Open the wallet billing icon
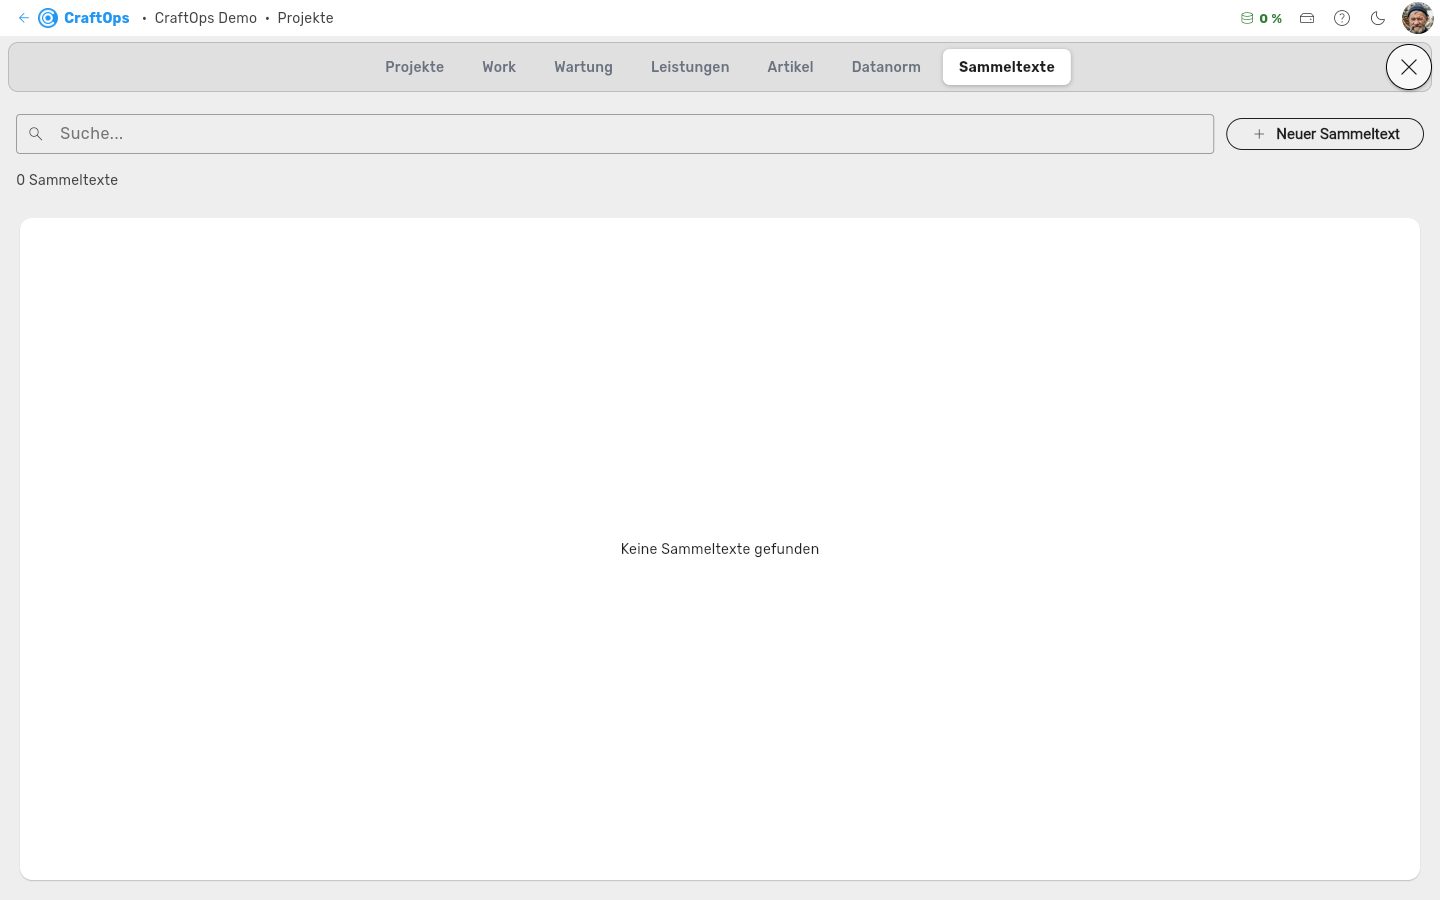 pyautogui.click(x=1307, y=18)
